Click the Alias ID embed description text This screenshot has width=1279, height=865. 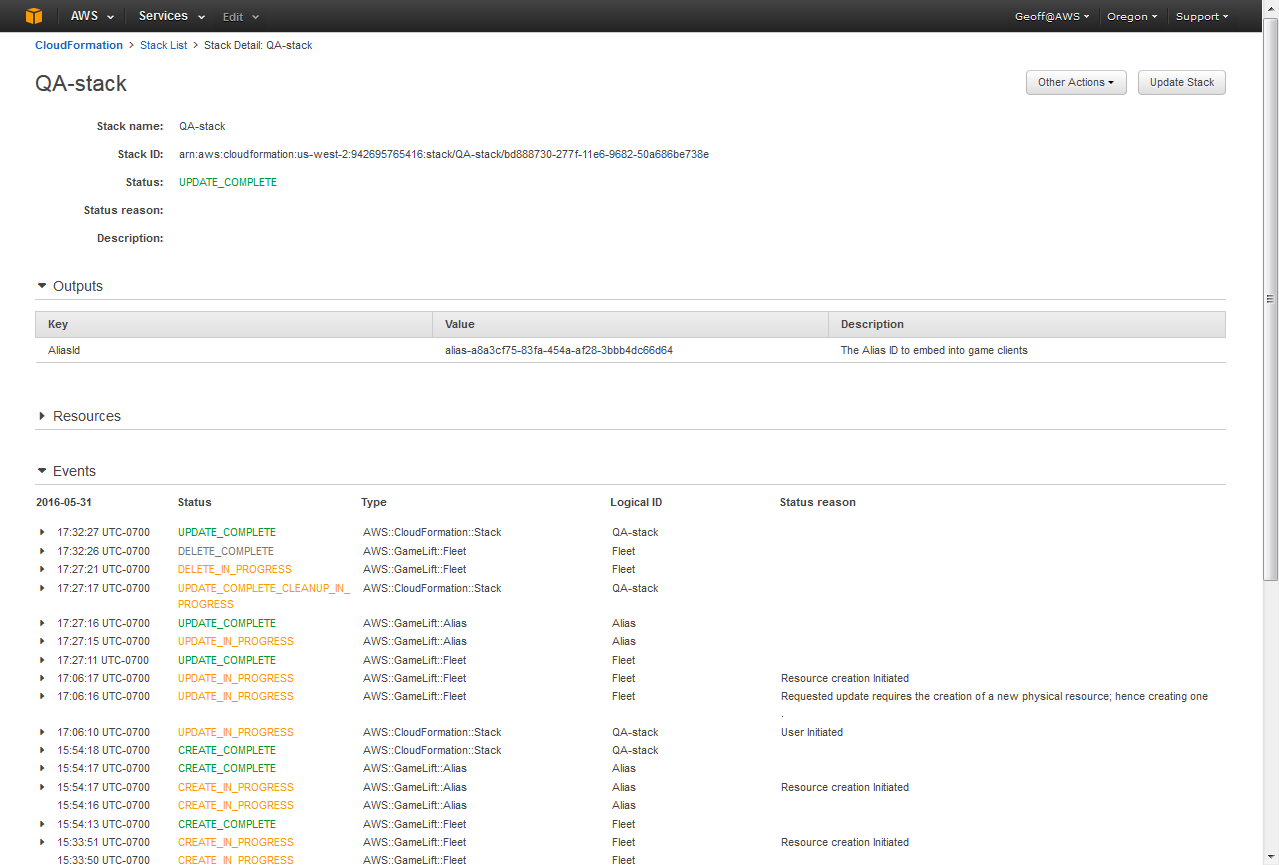click(934, 350)
